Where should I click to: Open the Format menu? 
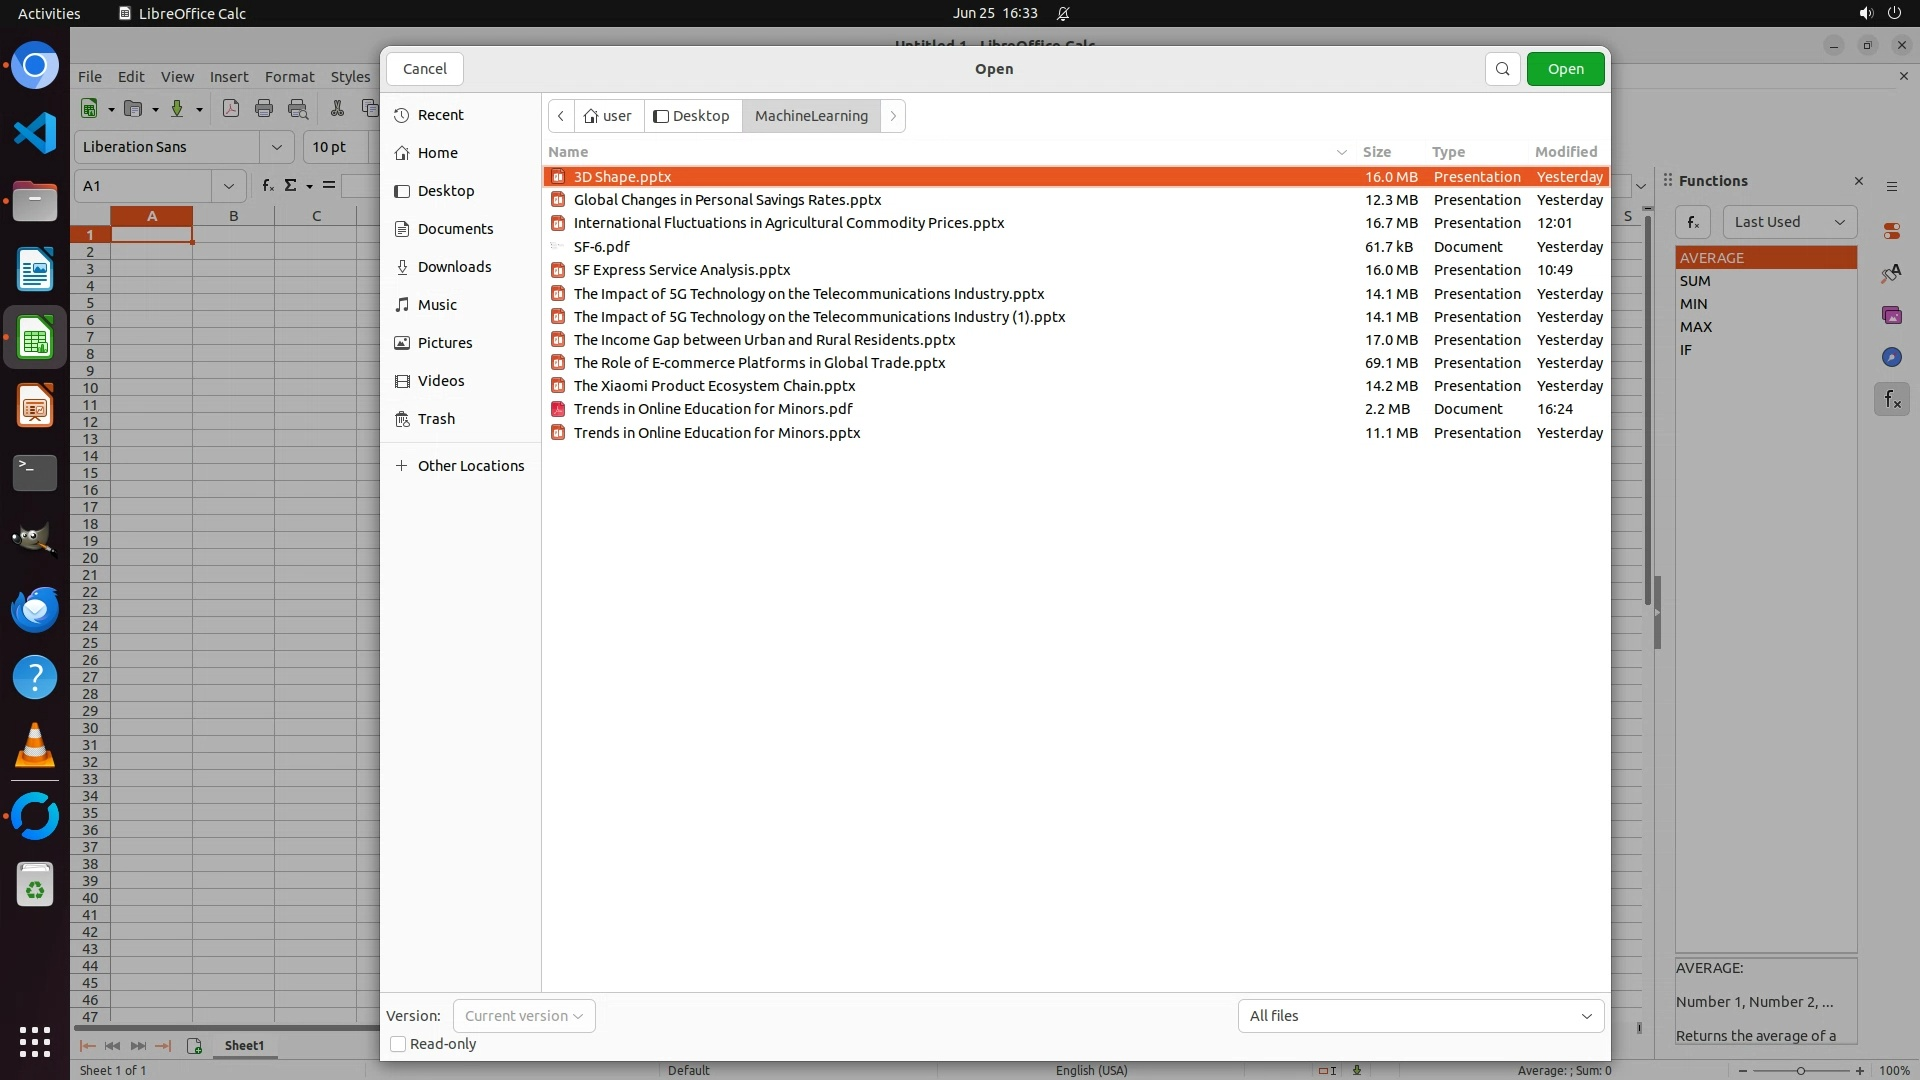tap(289, 77)
